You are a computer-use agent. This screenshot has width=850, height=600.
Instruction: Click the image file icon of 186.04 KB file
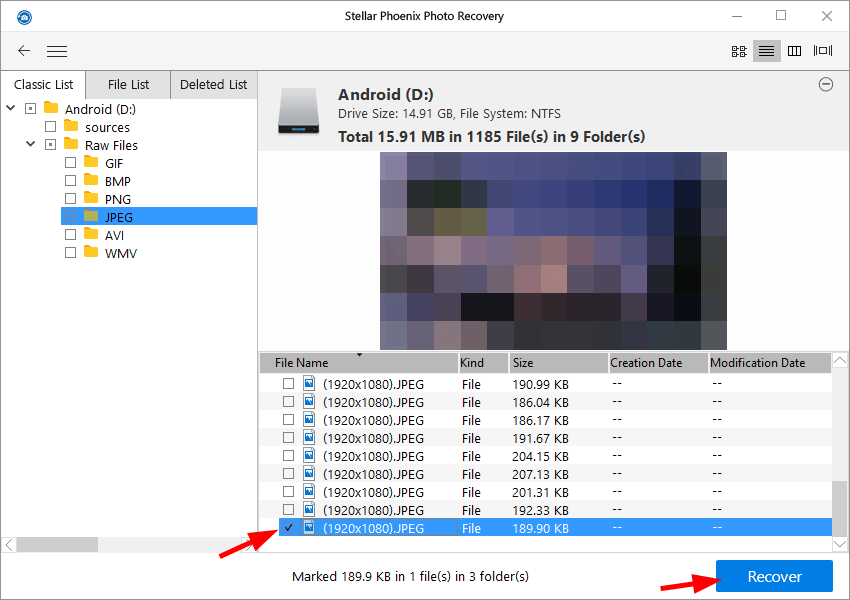coord(309,402)
